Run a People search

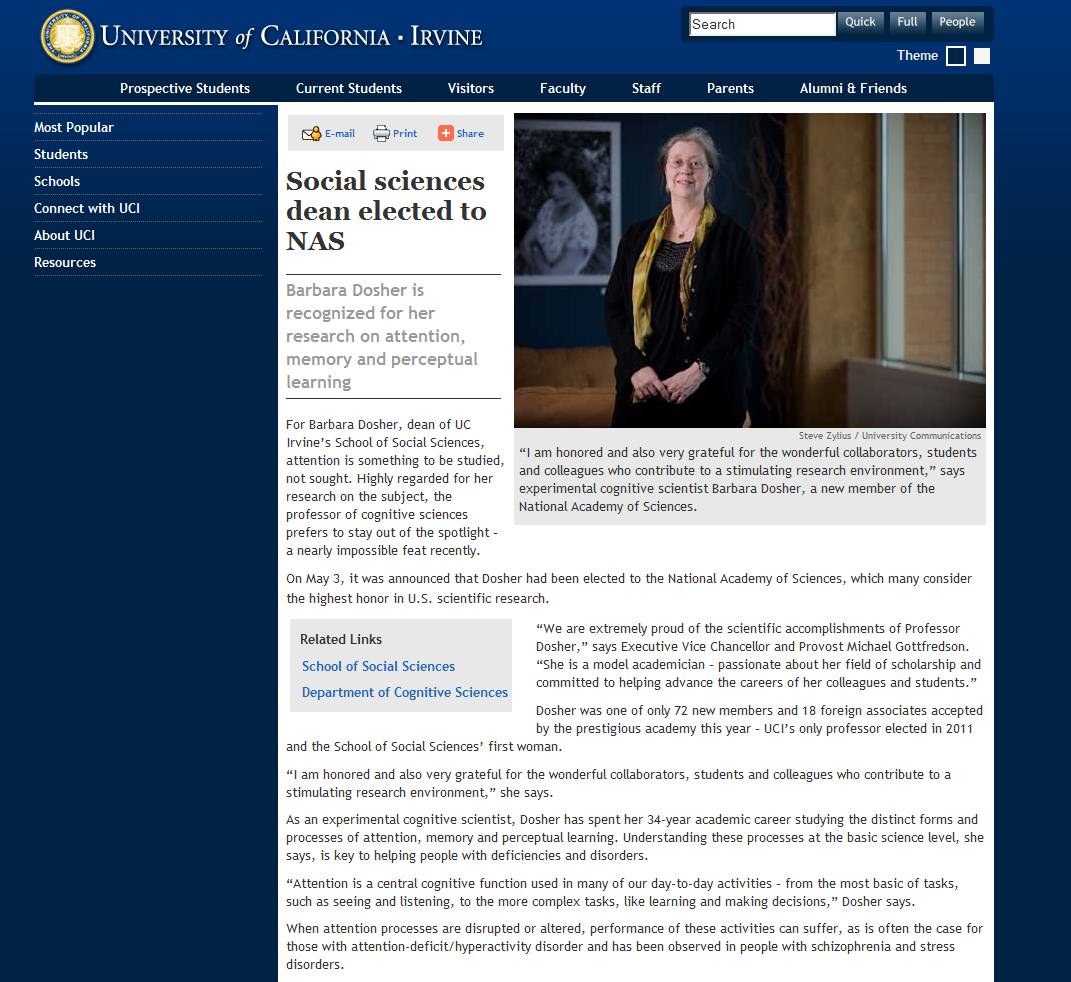click(x=957, y=22)
